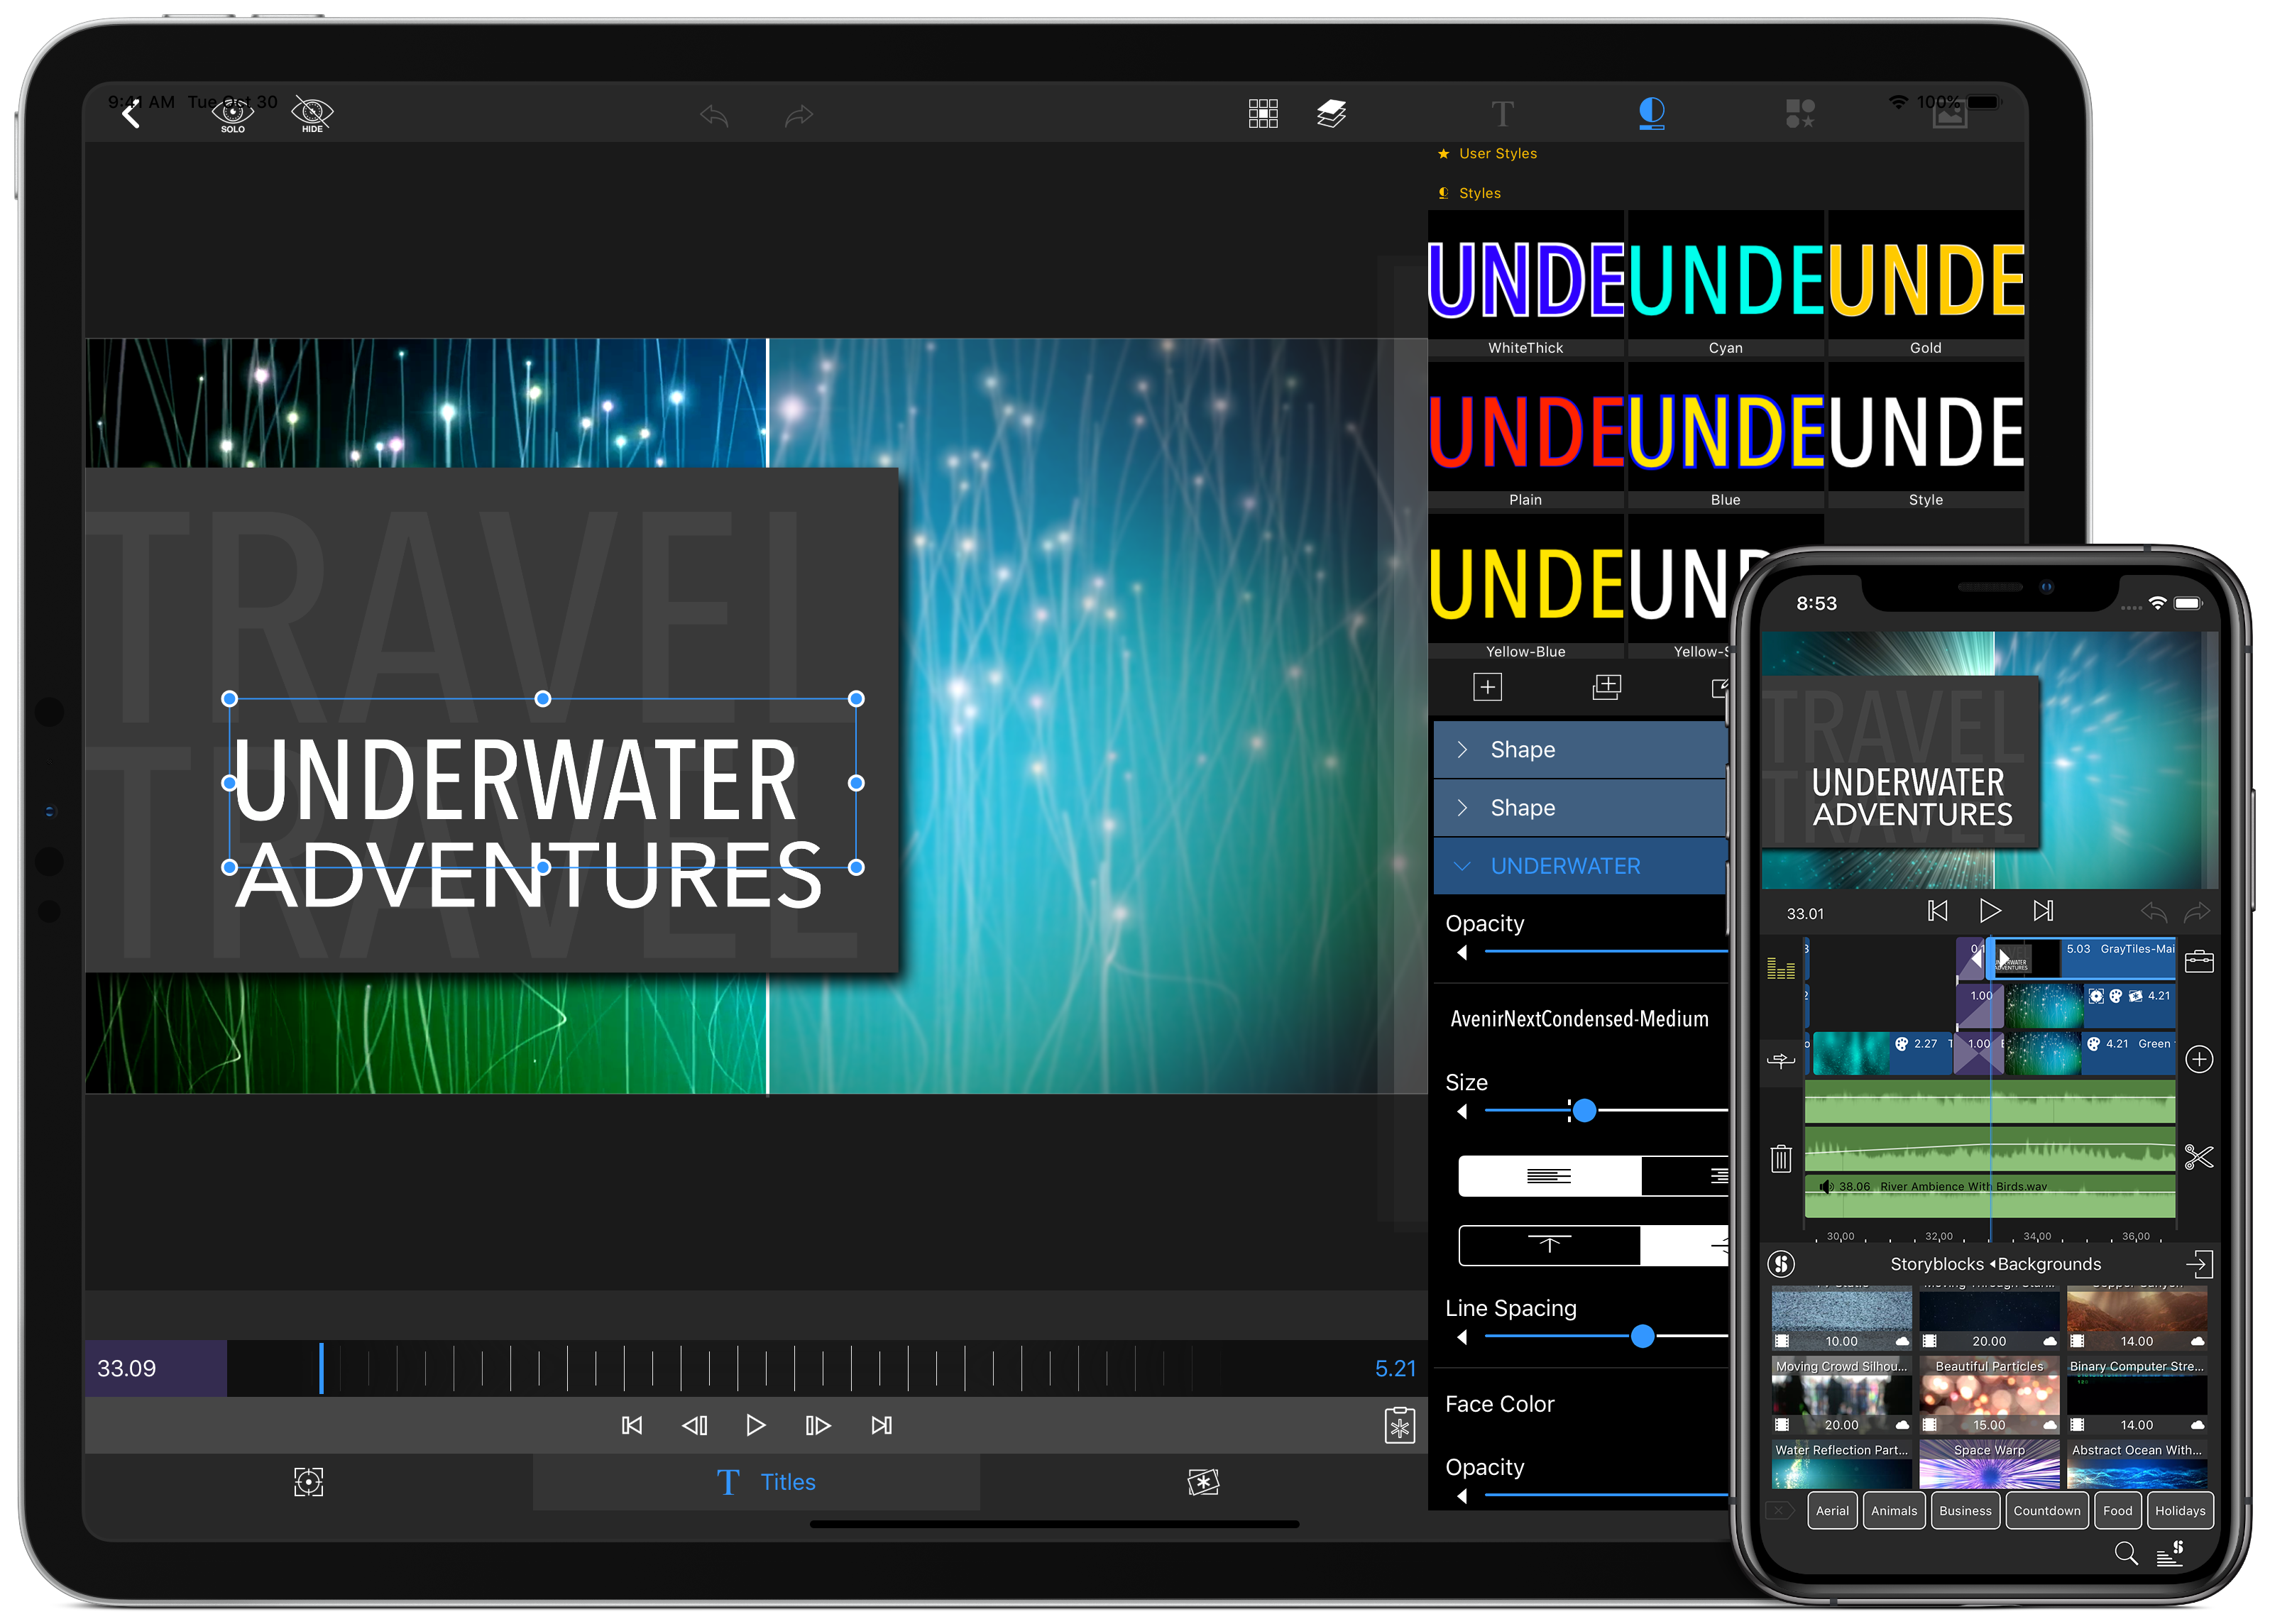
Task: Select top vertical alignment
Action: pyautogui.click(x=1549, y=1246)
